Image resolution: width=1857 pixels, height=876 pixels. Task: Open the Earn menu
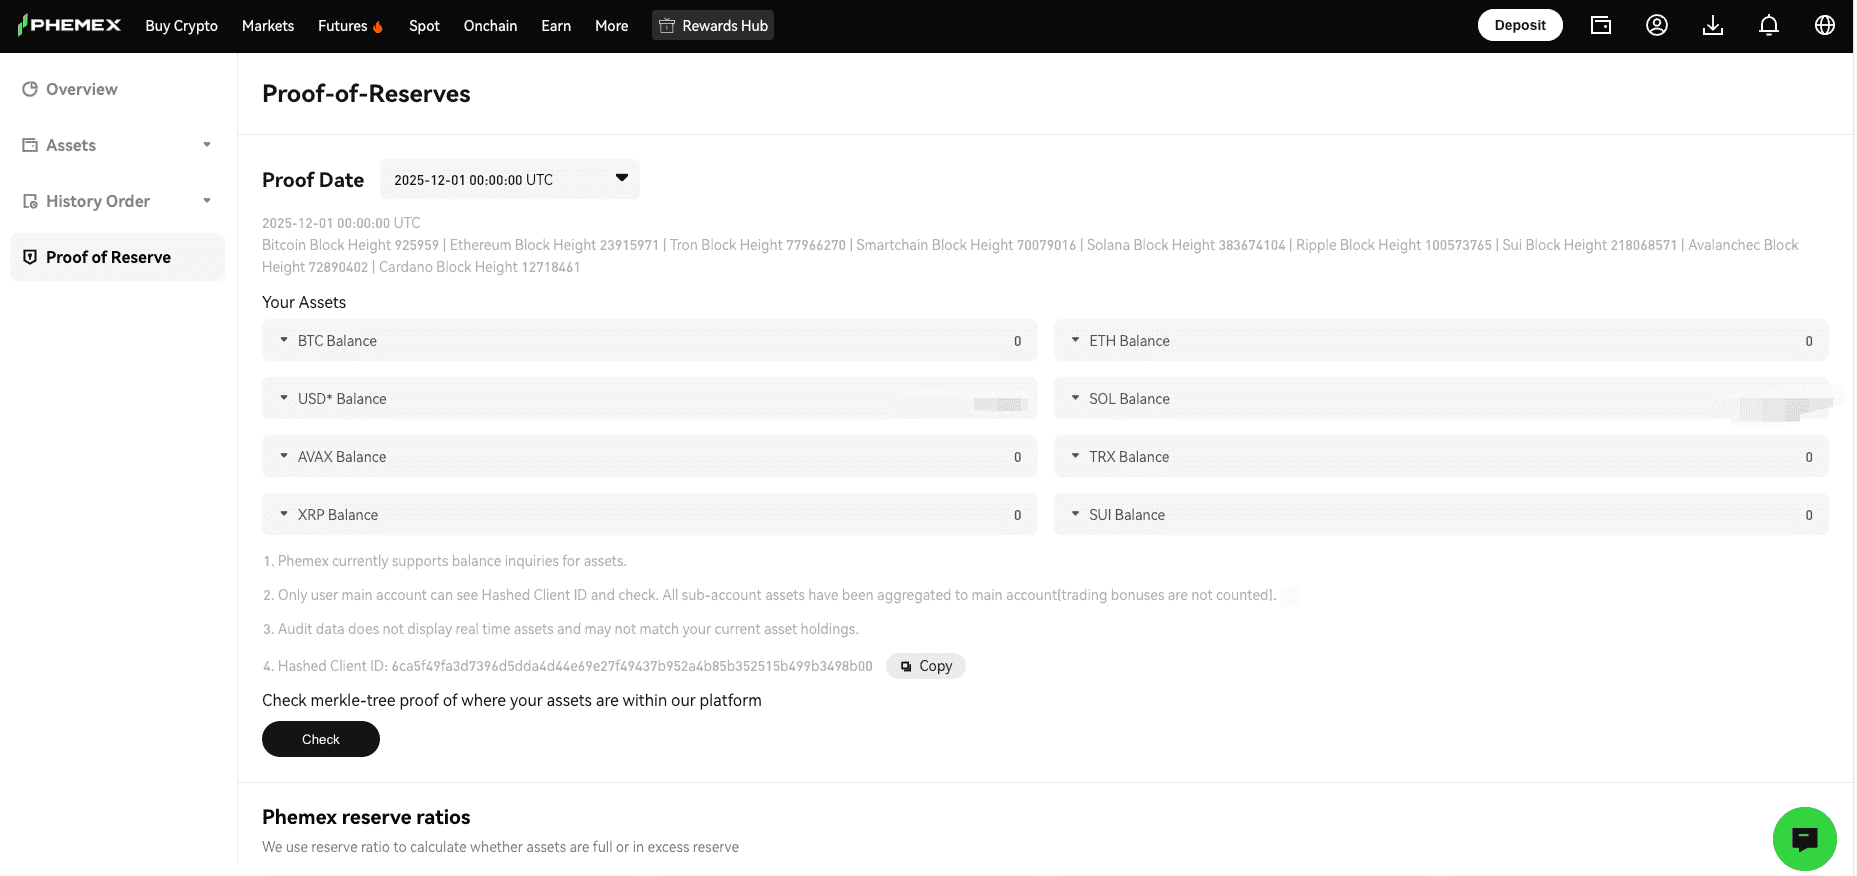556,26
